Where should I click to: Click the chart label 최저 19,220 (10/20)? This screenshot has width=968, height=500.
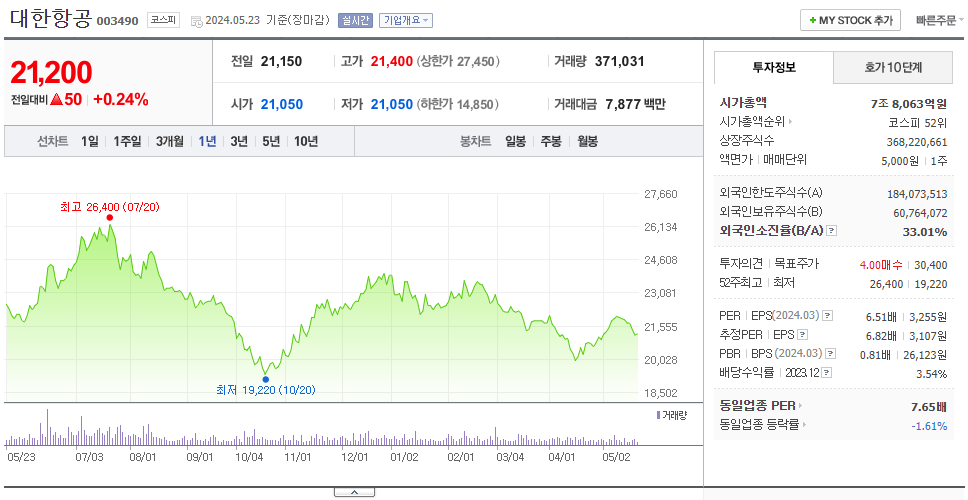(265, 390)
